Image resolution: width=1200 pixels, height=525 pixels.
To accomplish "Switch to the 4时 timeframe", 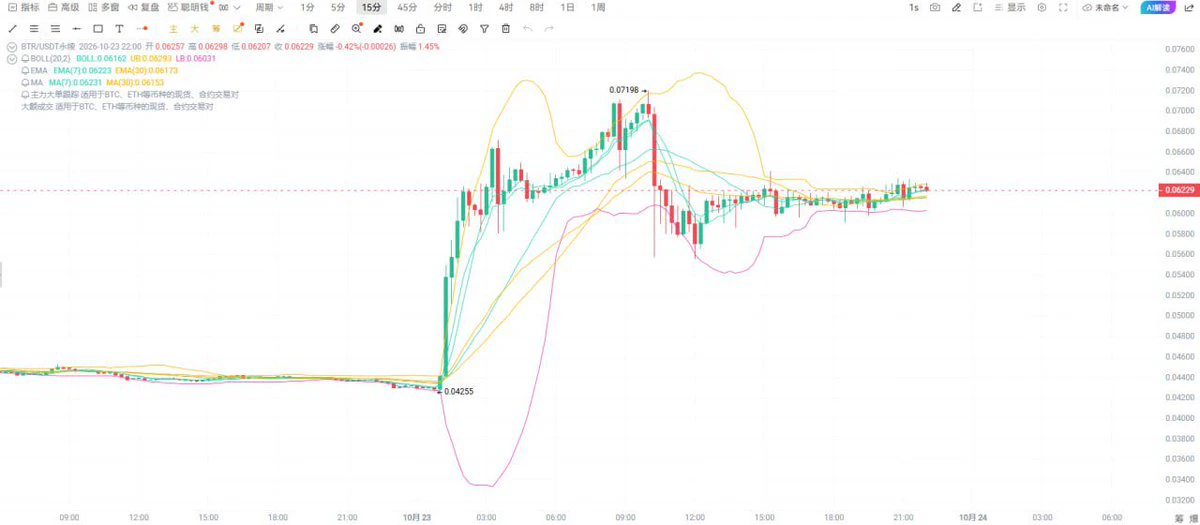I will [506, 8].
